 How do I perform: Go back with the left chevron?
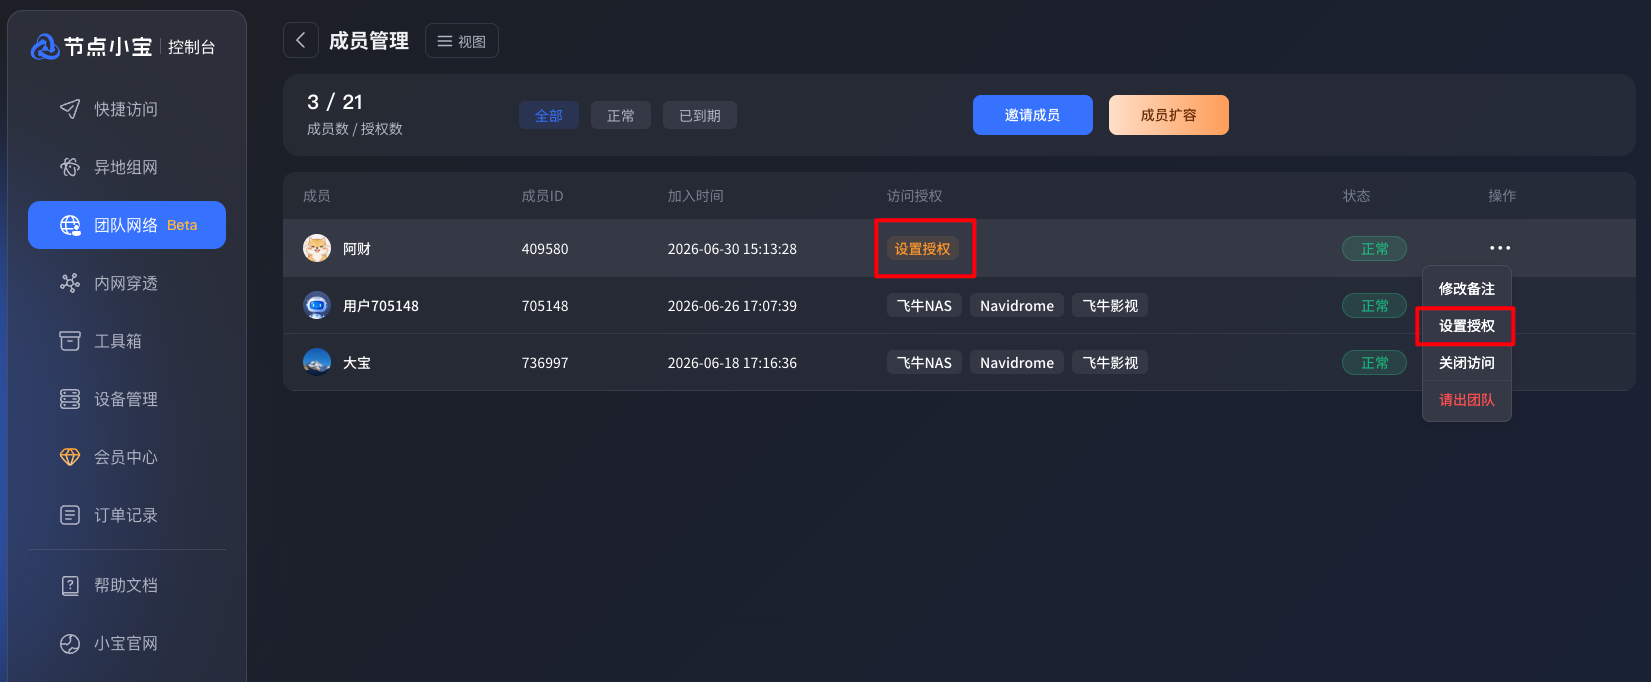tap(301, 40)
